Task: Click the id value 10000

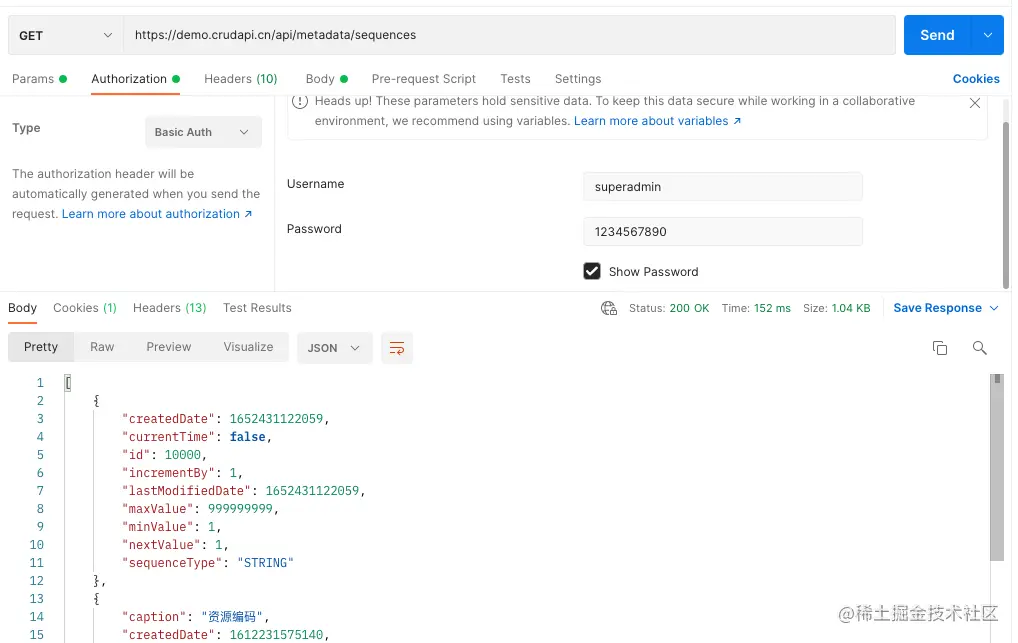Action: tap(182, 455)
